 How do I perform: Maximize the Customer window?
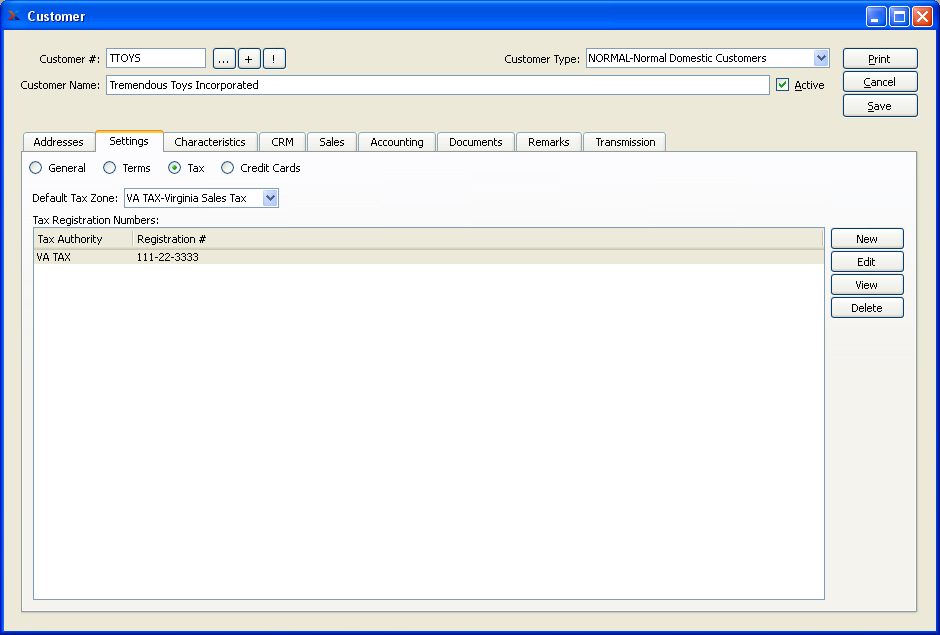click(899, 17)
